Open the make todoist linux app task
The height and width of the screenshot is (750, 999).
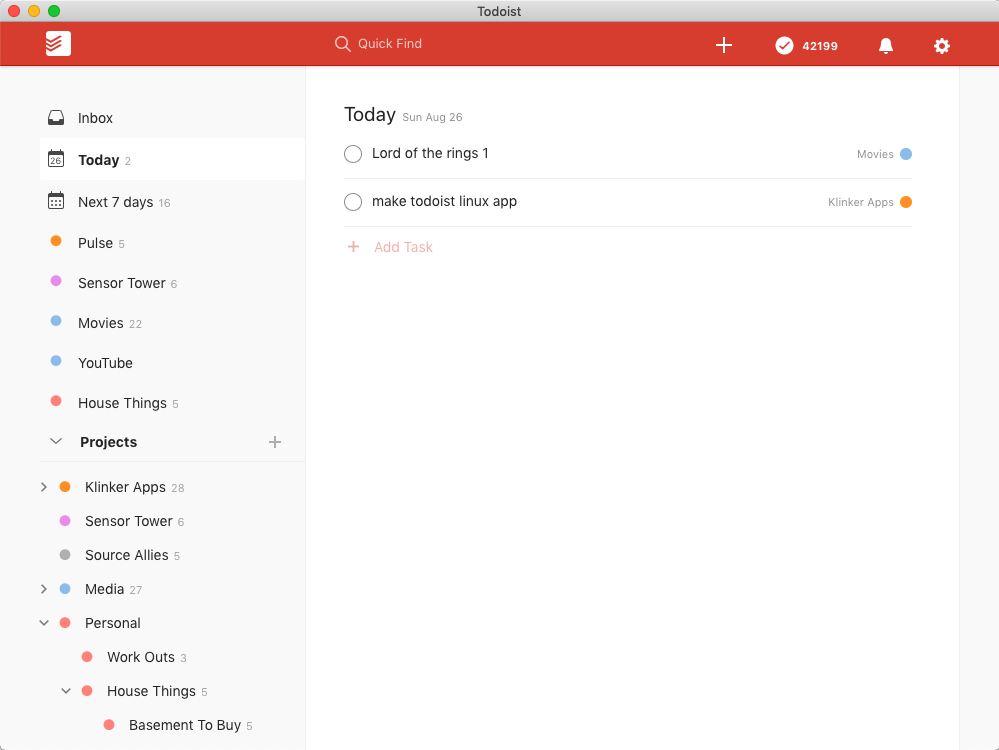coord(444,201)
